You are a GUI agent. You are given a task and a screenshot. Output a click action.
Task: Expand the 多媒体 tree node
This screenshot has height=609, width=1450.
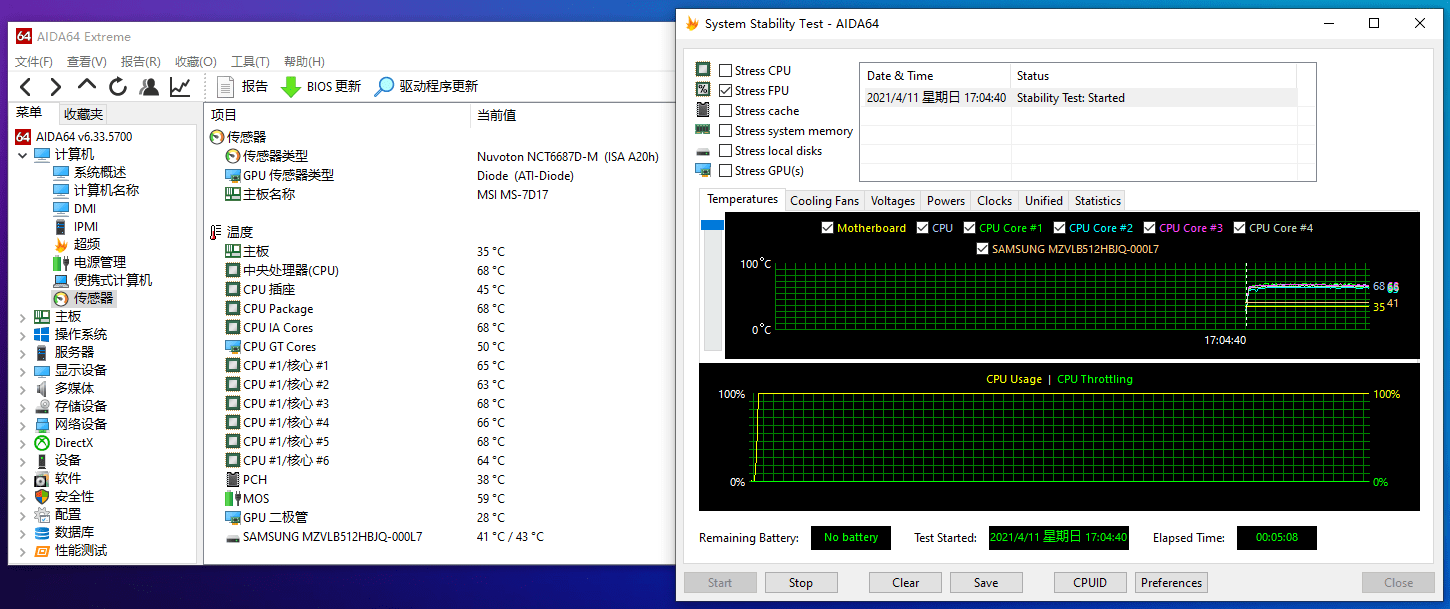coord(22,388)
